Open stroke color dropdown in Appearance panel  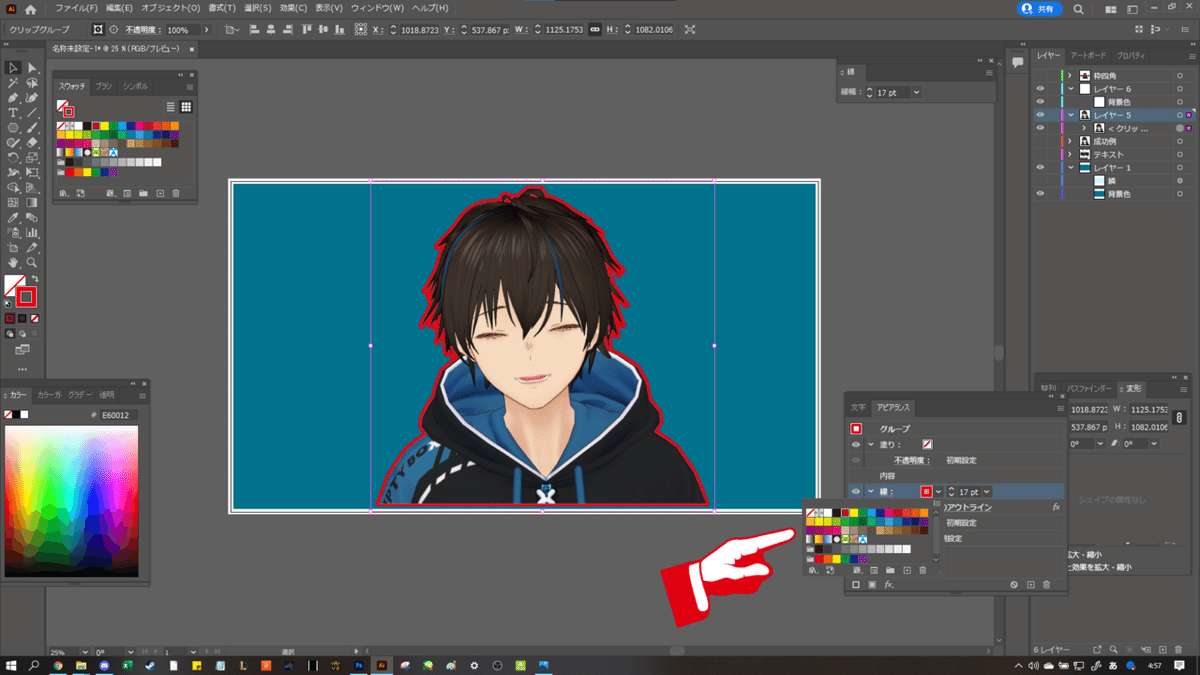pos(939,492)
